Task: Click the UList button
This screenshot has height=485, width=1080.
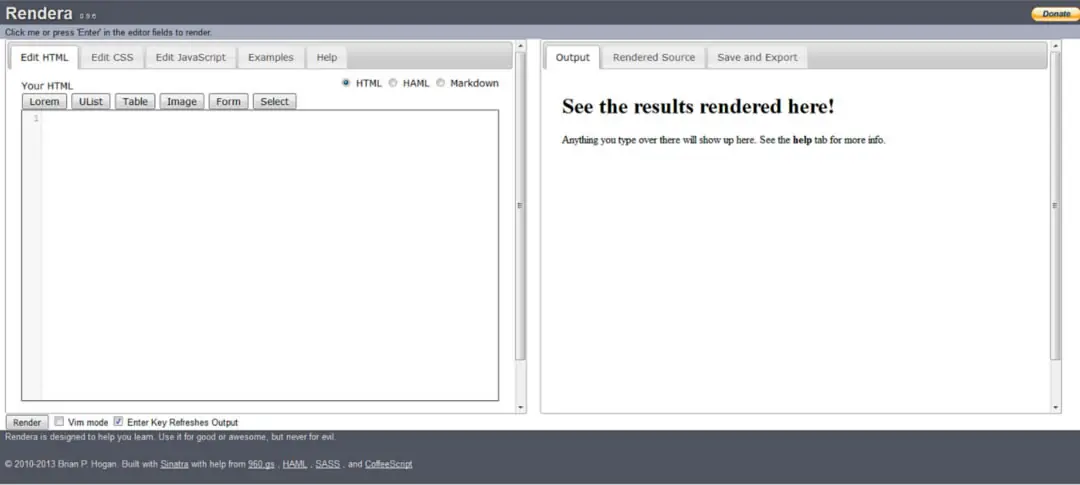Action: [x=91, y=101]
